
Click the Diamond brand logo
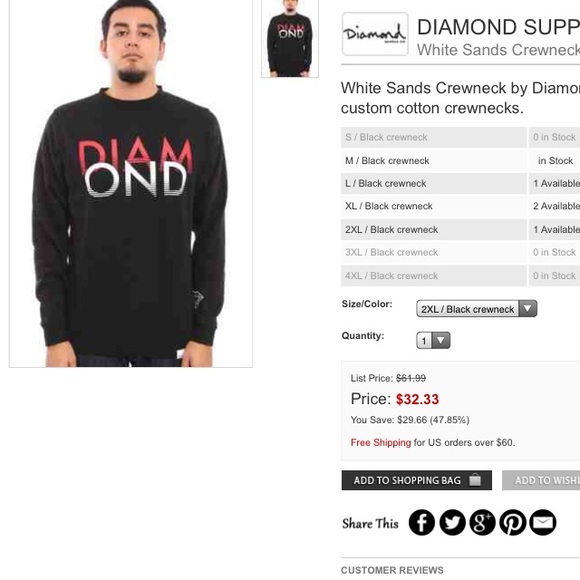375,34
